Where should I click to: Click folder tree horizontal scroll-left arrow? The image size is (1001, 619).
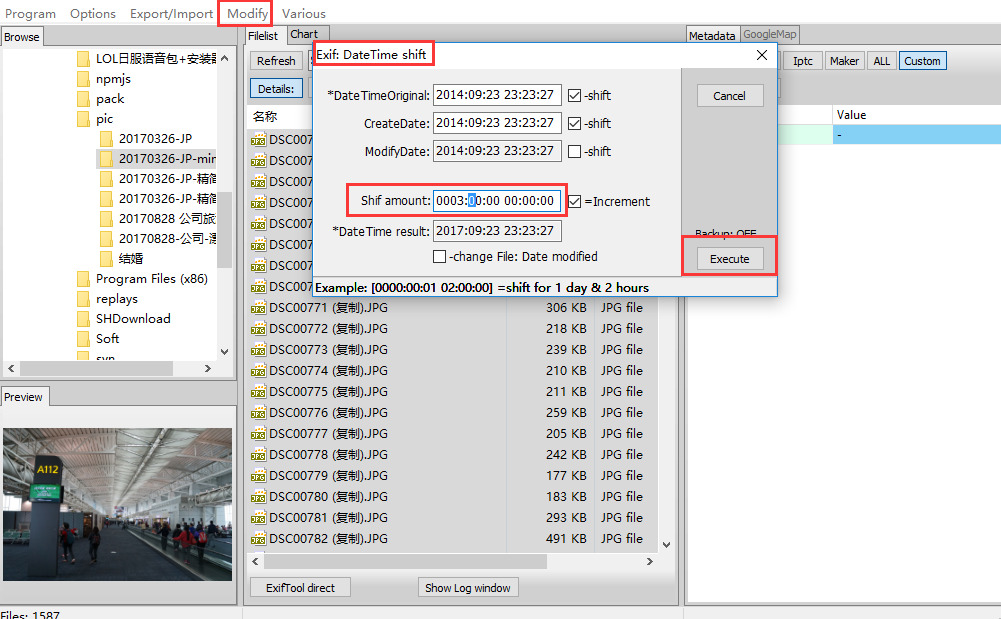11,368
